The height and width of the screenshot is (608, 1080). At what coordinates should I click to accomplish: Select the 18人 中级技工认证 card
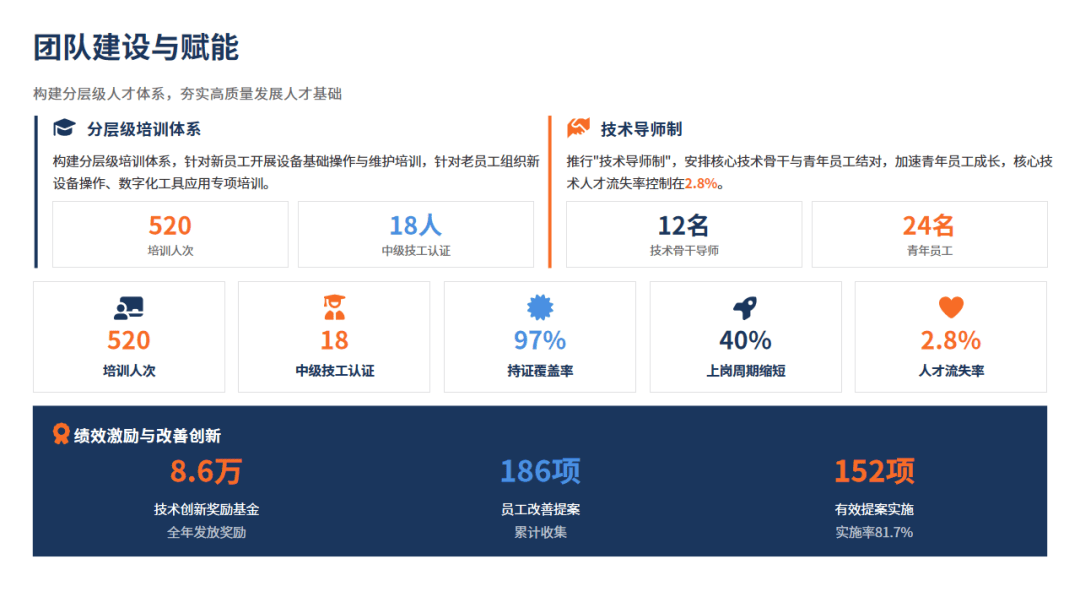[415, 235]
